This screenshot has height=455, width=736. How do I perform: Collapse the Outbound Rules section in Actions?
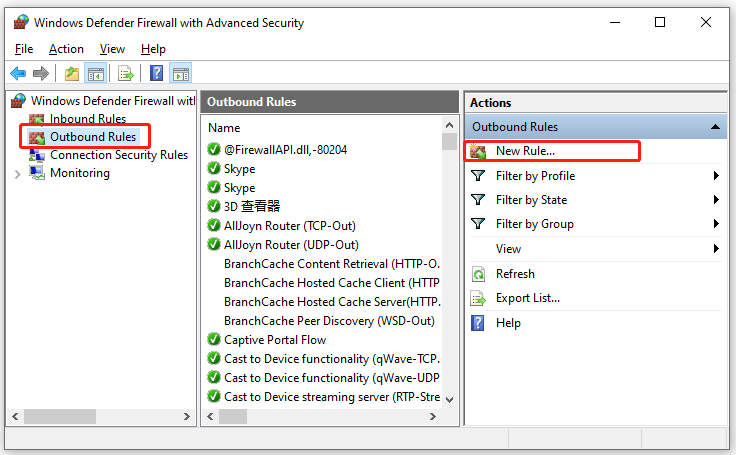point(715,127)
